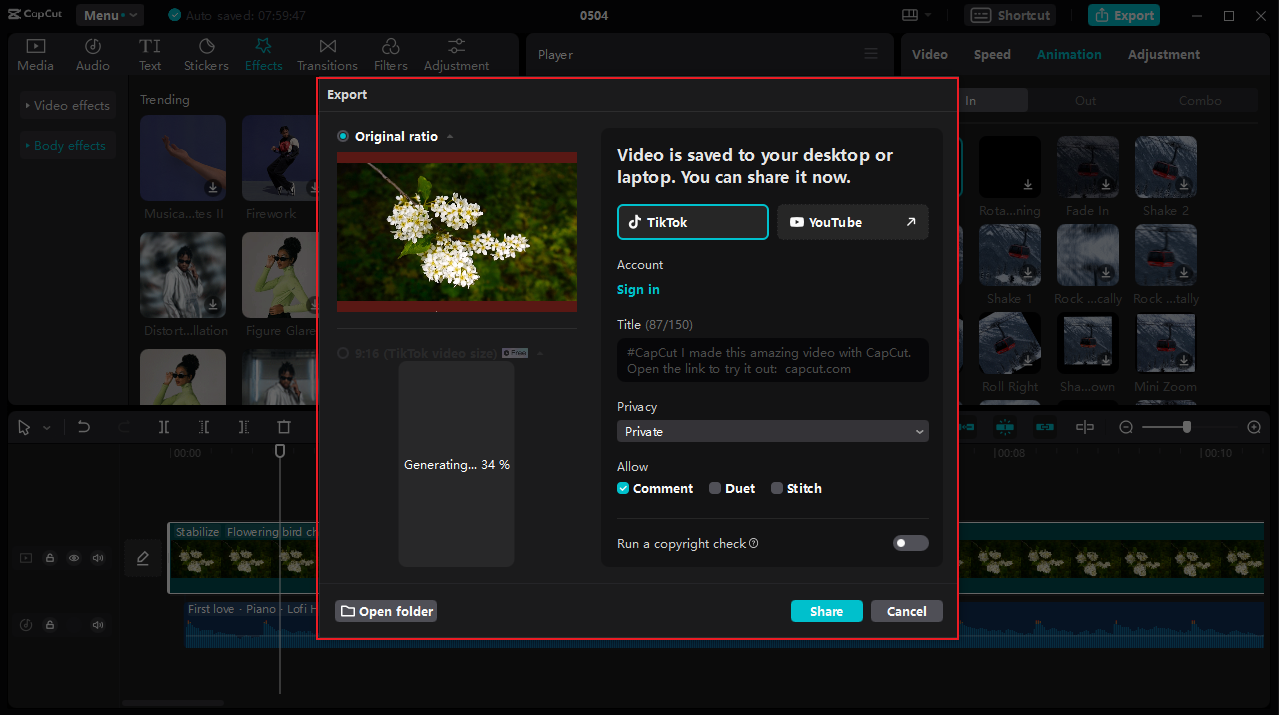
Task: Download the Firework effect
Action: pyautogui.click(x=313, y=188)
